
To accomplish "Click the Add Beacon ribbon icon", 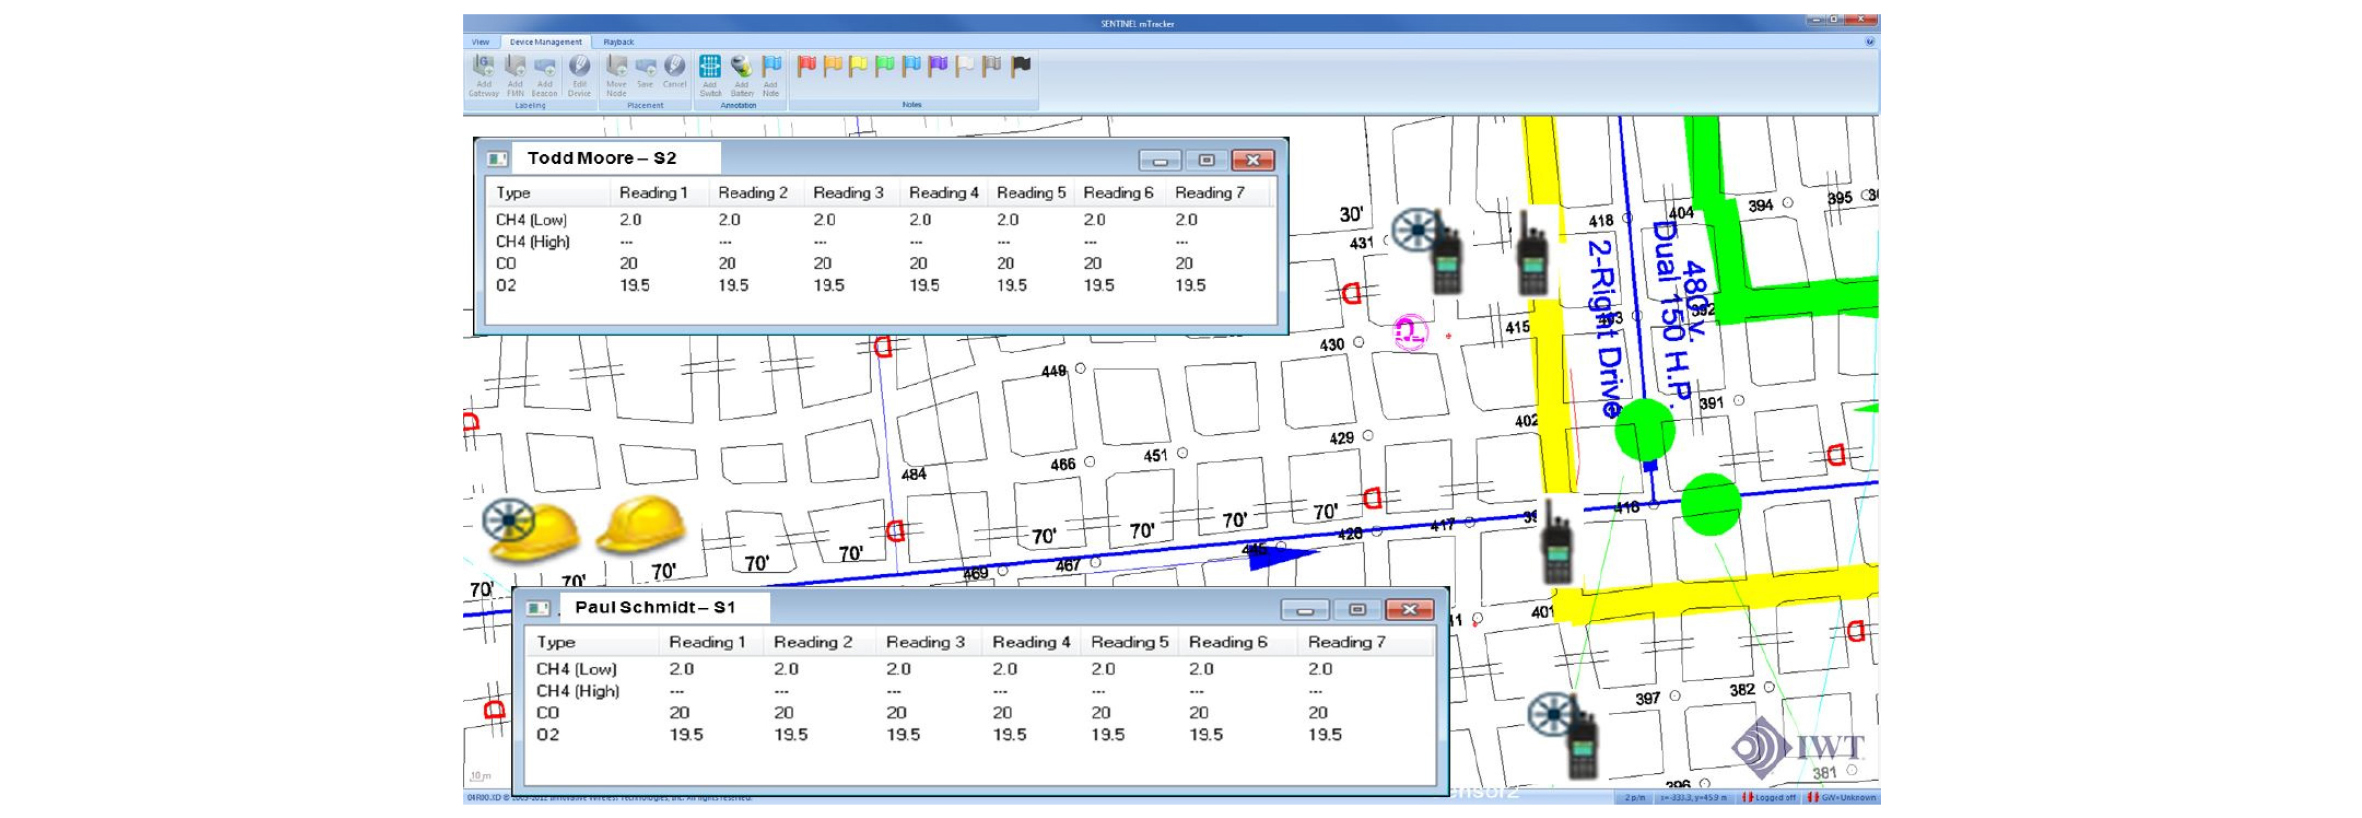I will (544, 75).
